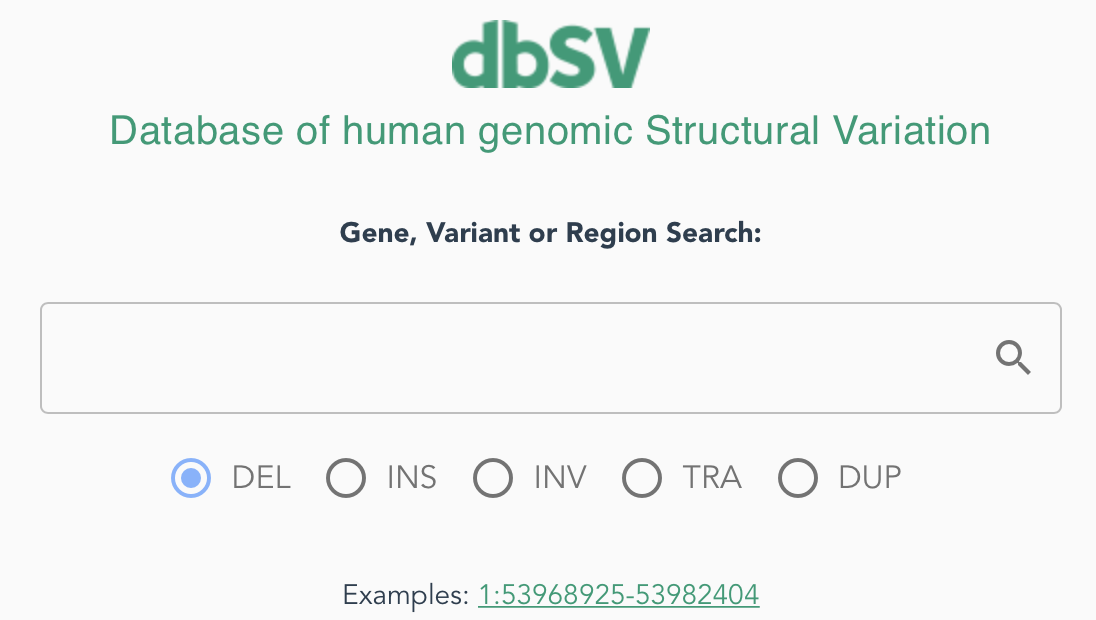Click the word 'Database' in green subtitle
The image size is (1096, 620).
click(x=196, y=131)
